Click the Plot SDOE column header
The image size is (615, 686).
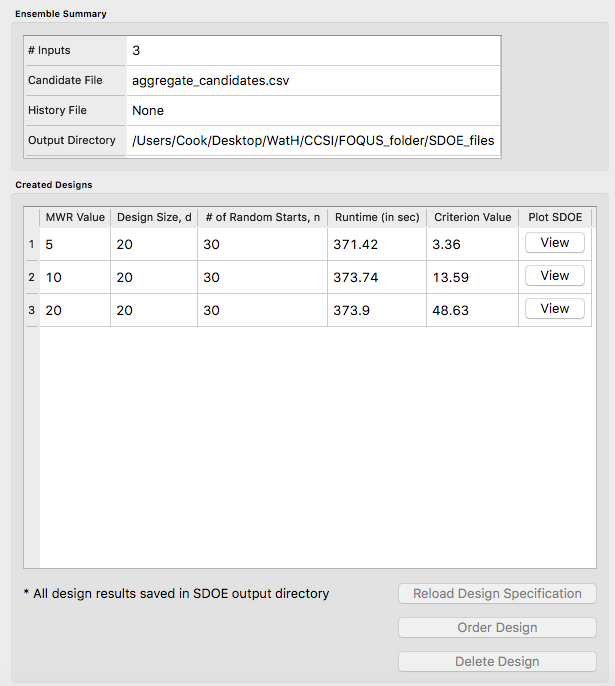click(555, 217)
